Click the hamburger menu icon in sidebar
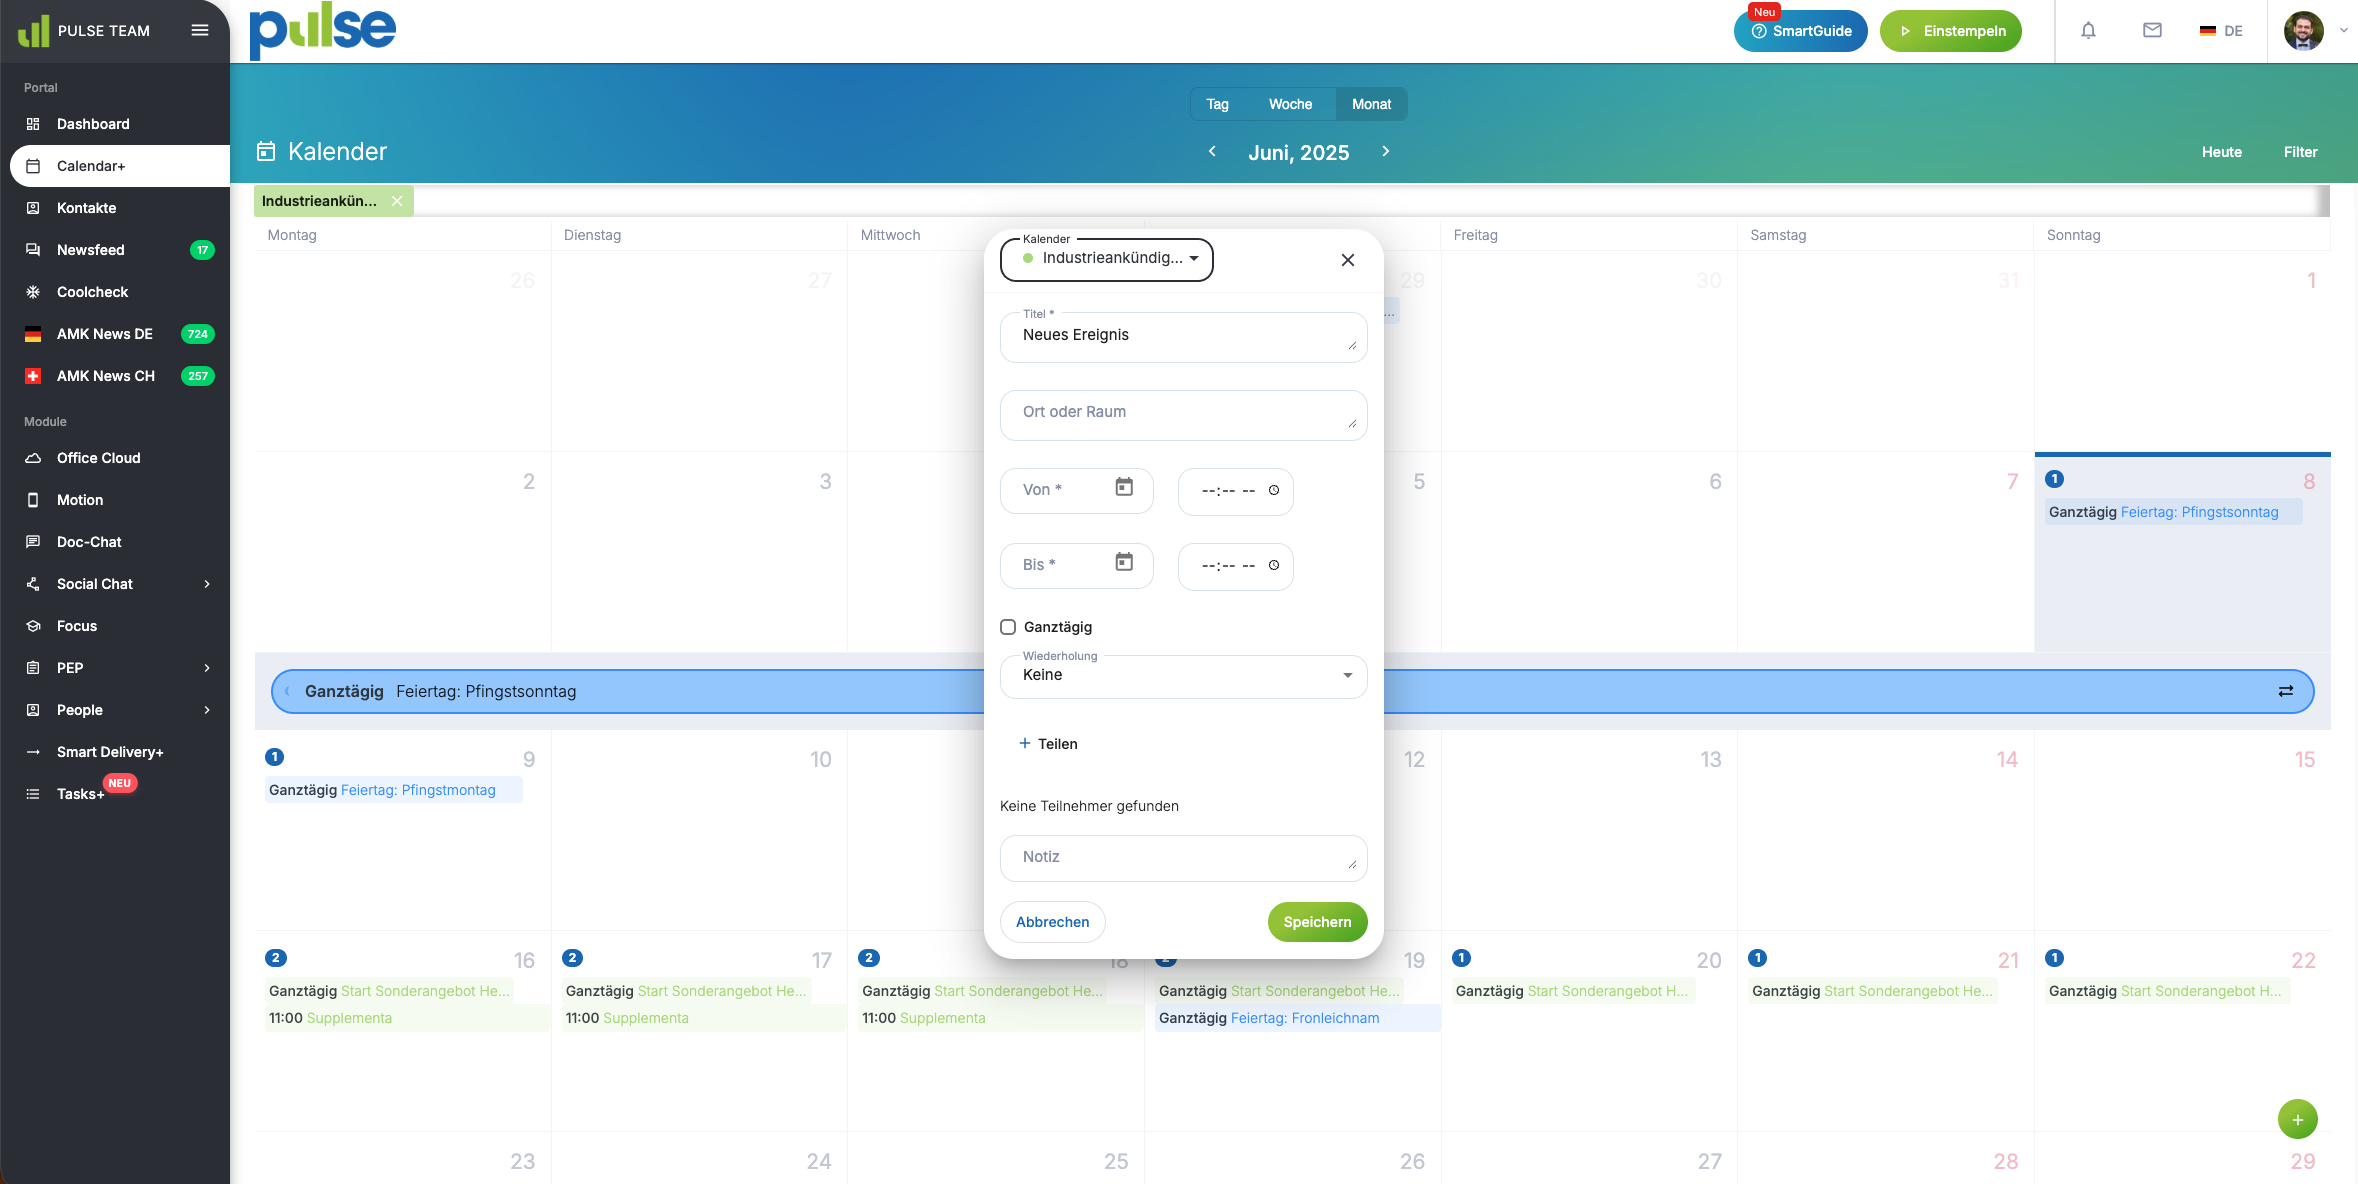This screenshot has height=1184, width=2358. [200, 30]
